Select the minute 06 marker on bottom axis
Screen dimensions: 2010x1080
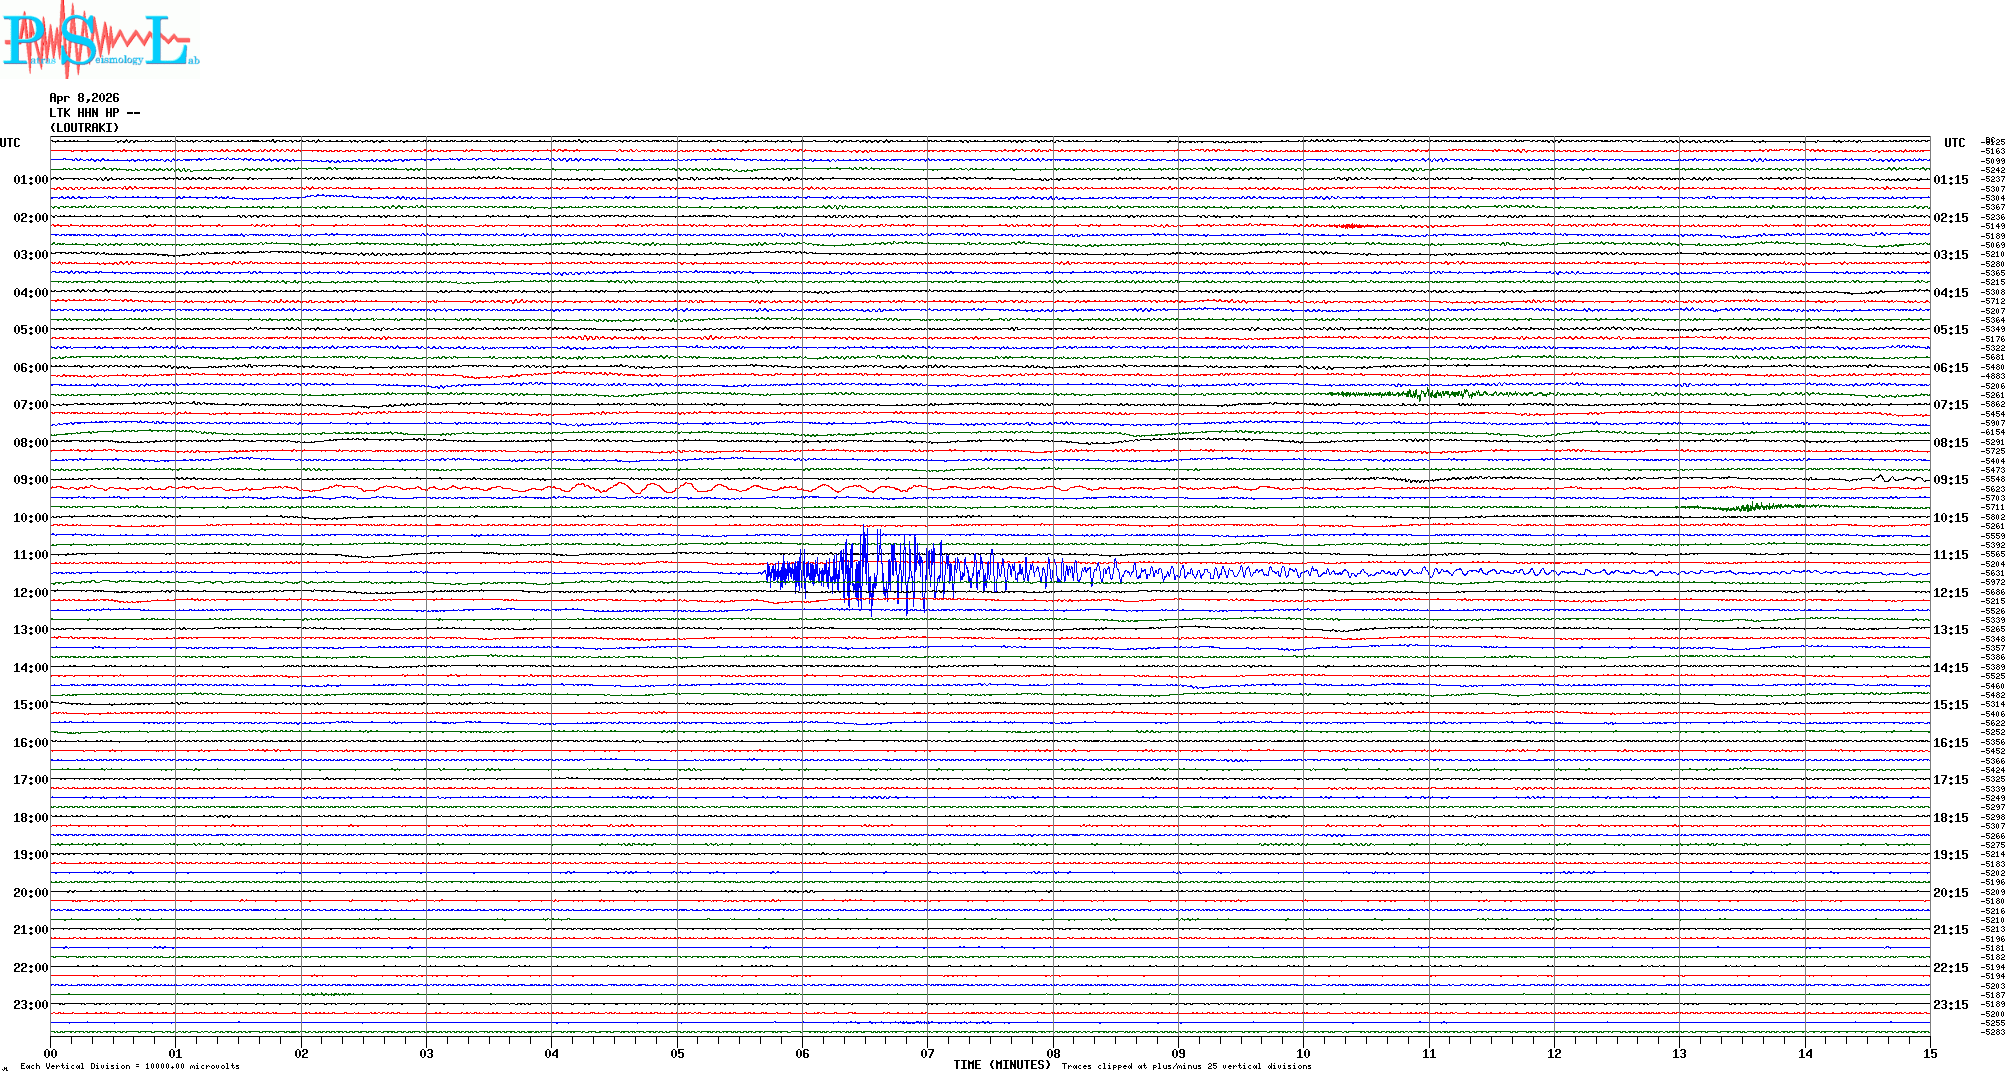click(802, 1053)
